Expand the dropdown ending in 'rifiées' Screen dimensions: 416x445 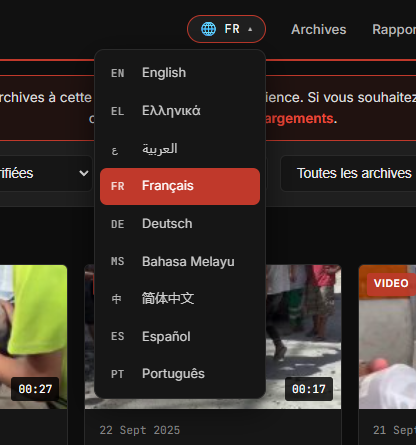pyautogui.click(x=46, y=173)
